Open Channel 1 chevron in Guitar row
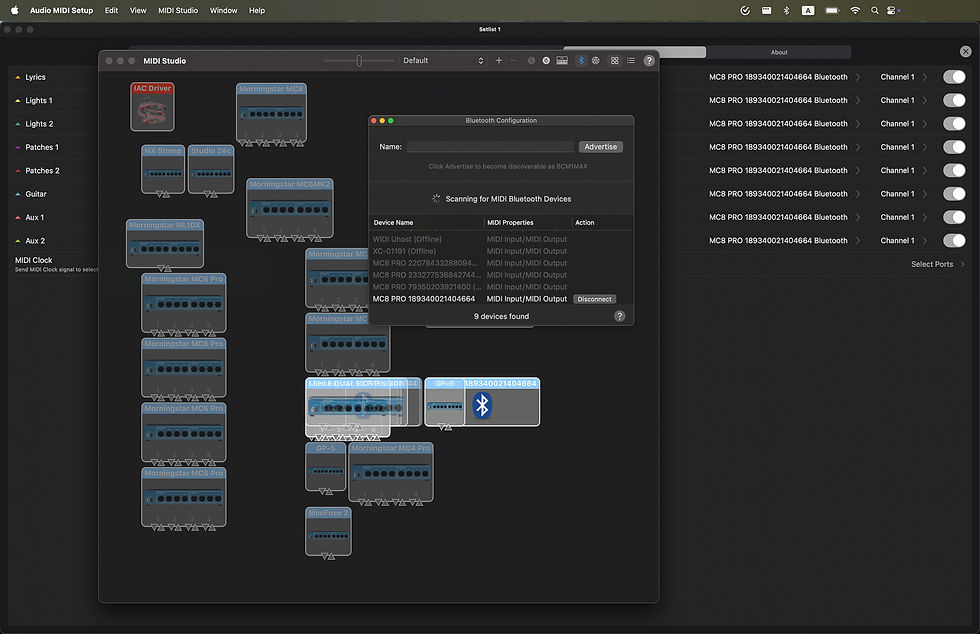 925,194
